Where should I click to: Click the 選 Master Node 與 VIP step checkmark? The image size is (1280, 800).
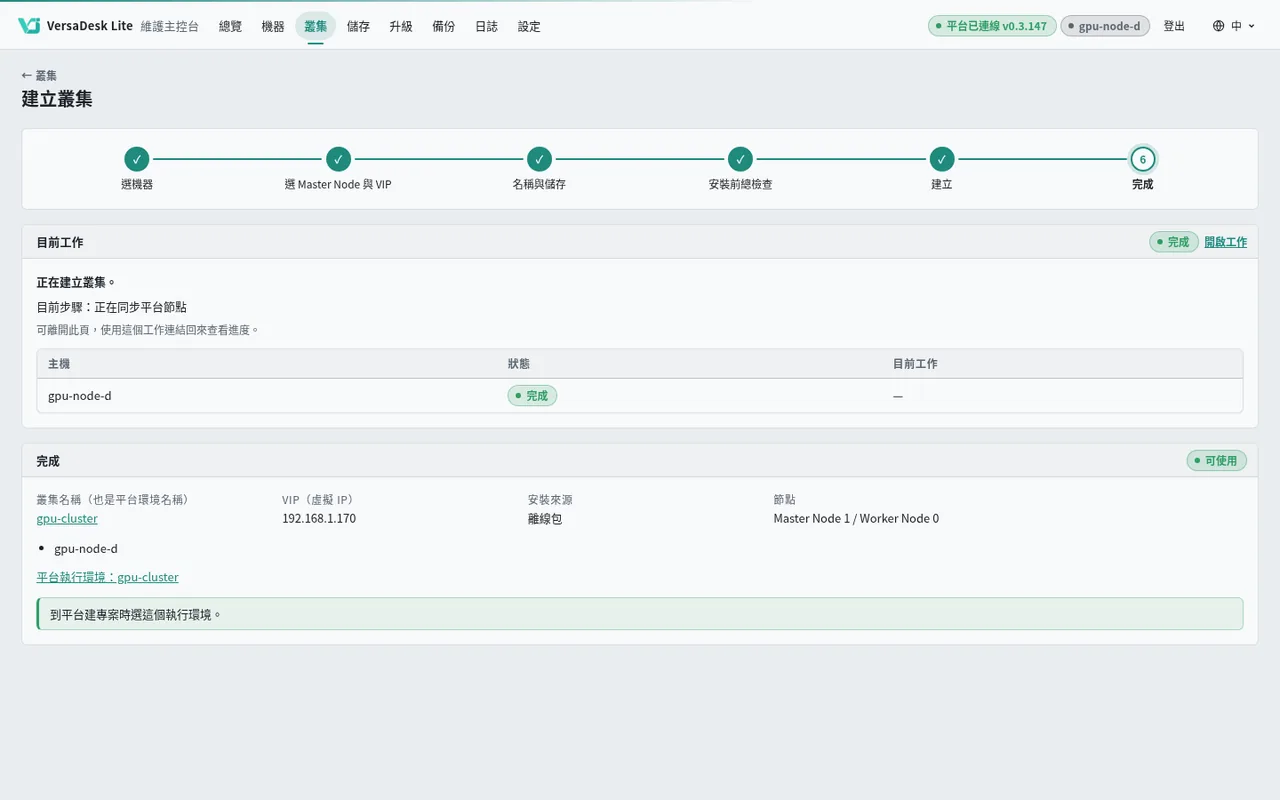point(338,159)
